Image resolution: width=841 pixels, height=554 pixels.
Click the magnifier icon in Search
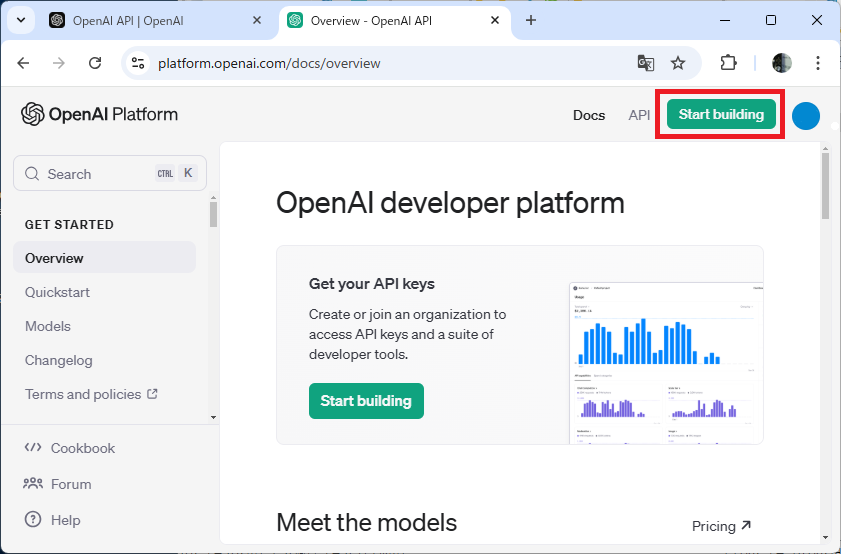pyautogui.click(x=32, y=174)
